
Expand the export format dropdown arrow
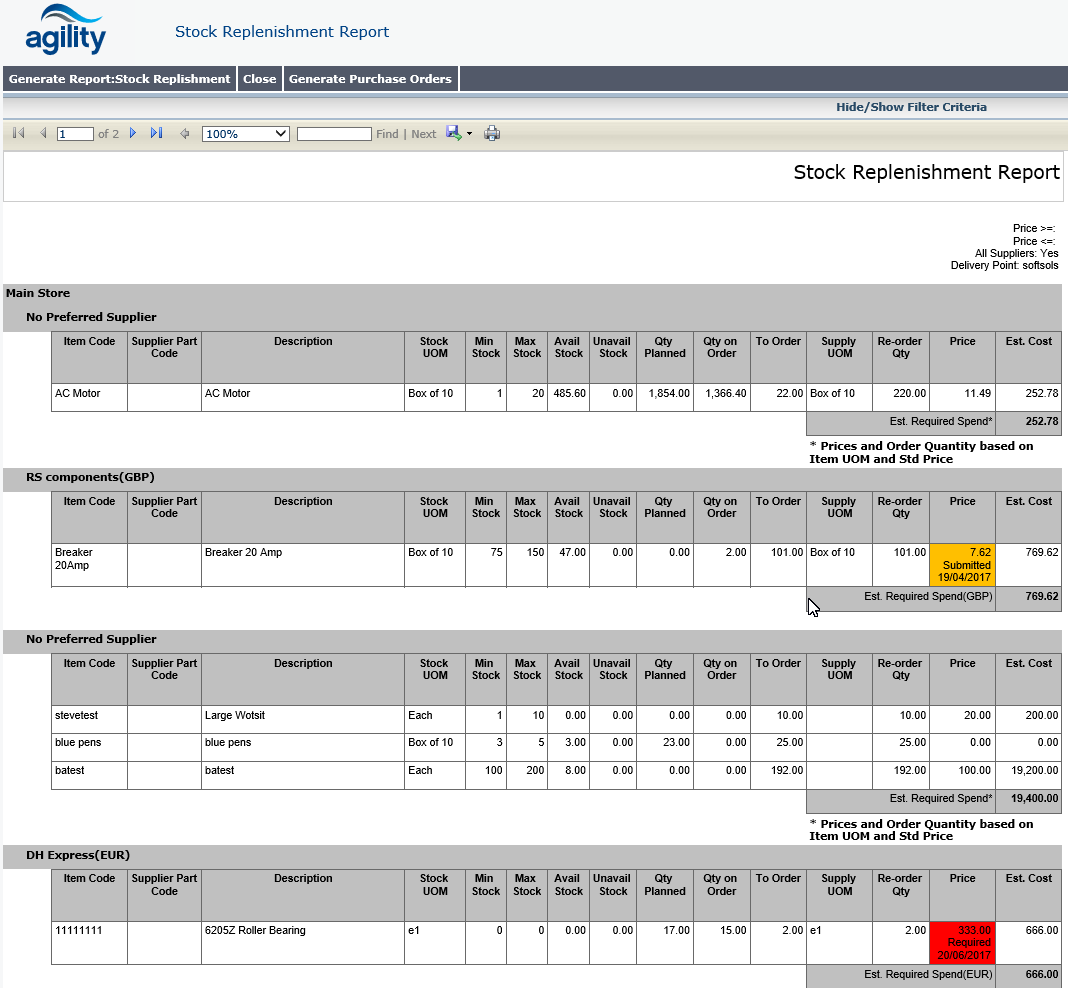469,134
